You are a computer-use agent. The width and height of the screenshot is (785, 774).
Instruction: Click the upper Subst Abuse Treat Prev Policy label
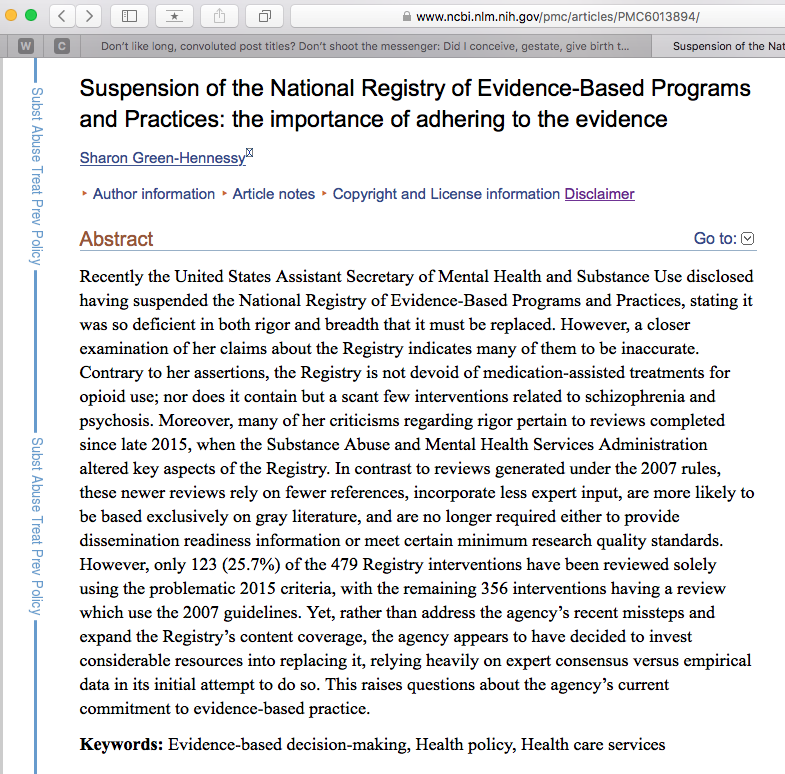(x=37, y=176)
